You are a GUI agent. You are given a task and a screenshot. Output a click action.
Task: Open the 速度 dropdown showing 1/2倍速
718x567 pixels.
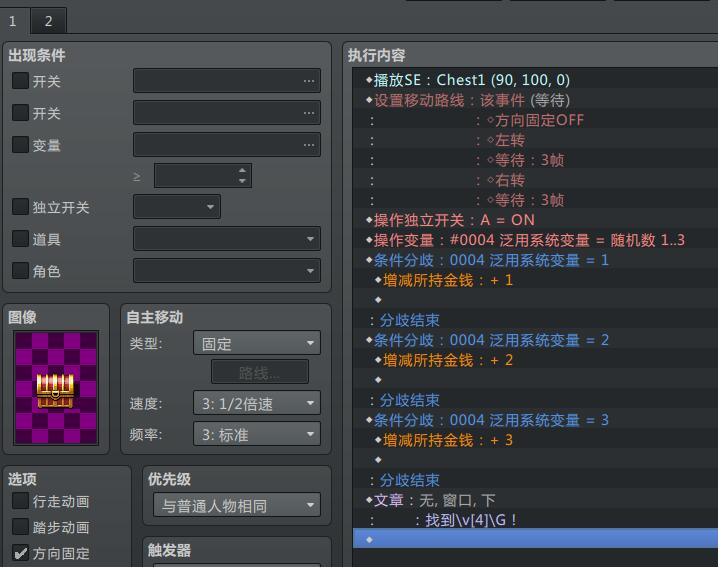(x=257, y=403)
